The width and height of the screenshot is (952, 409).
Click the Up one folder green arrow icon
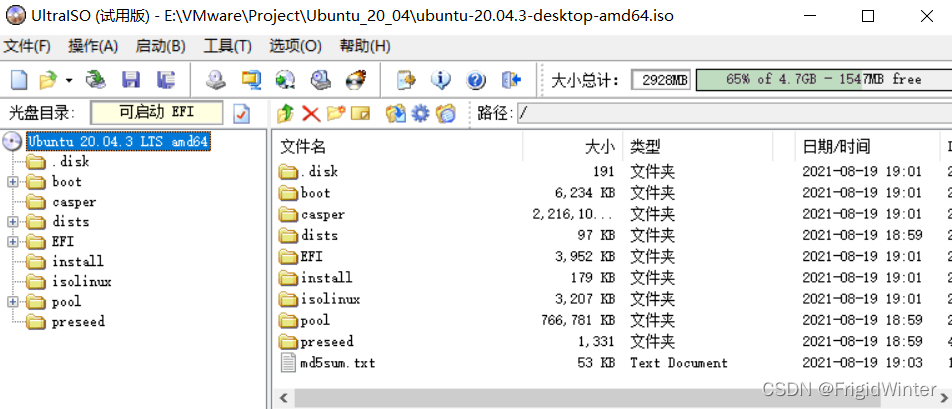coord(285,113)
